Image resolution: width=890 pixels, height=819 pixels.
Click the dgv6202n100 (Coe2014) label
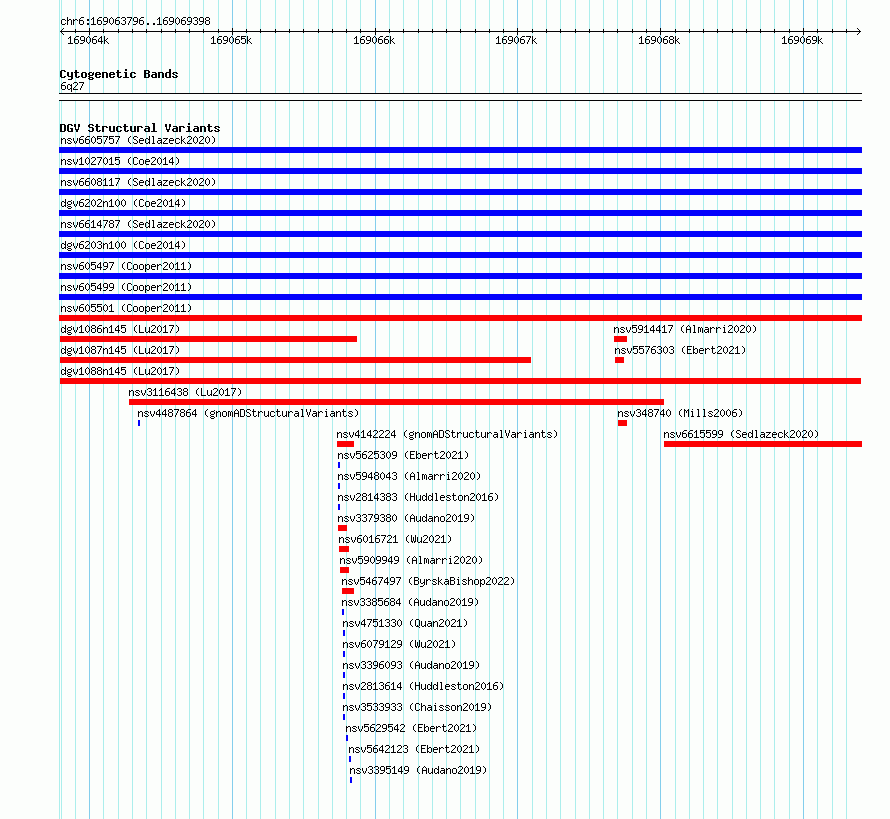(x=123, y=203)
